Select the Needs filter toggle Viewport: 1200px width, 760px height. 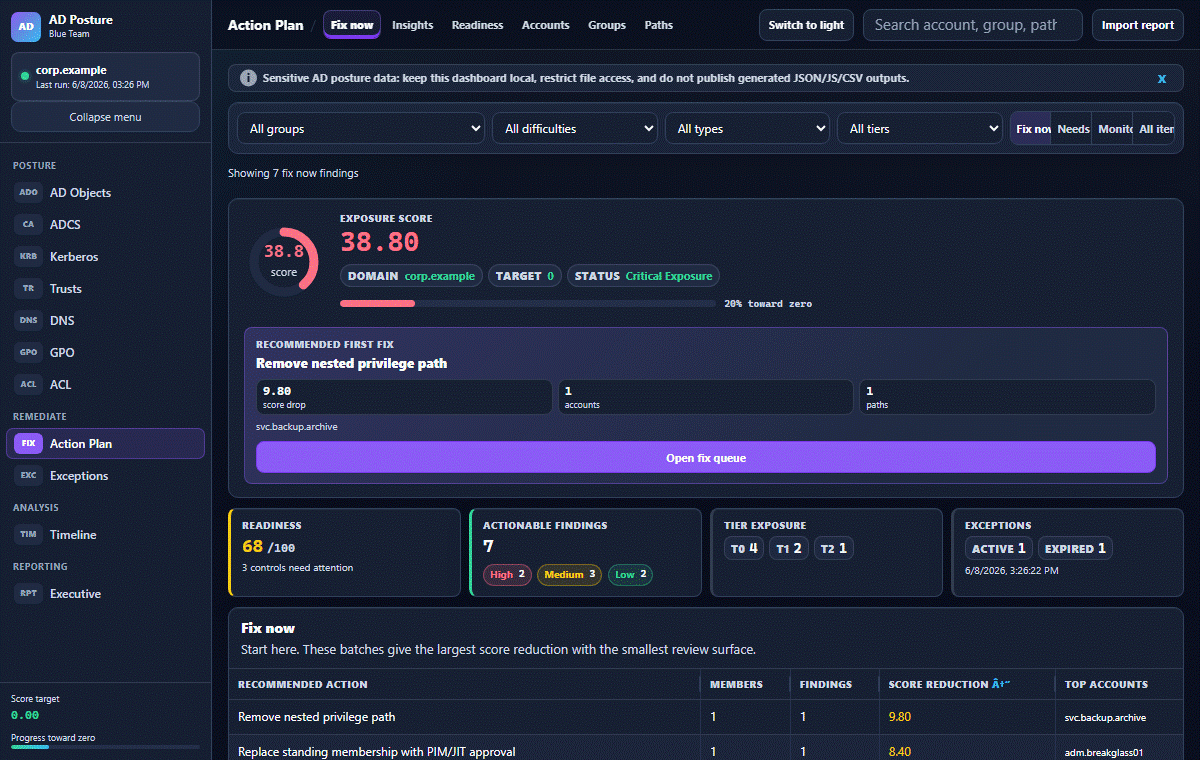pyautogui.click(x=1072, y=129)
